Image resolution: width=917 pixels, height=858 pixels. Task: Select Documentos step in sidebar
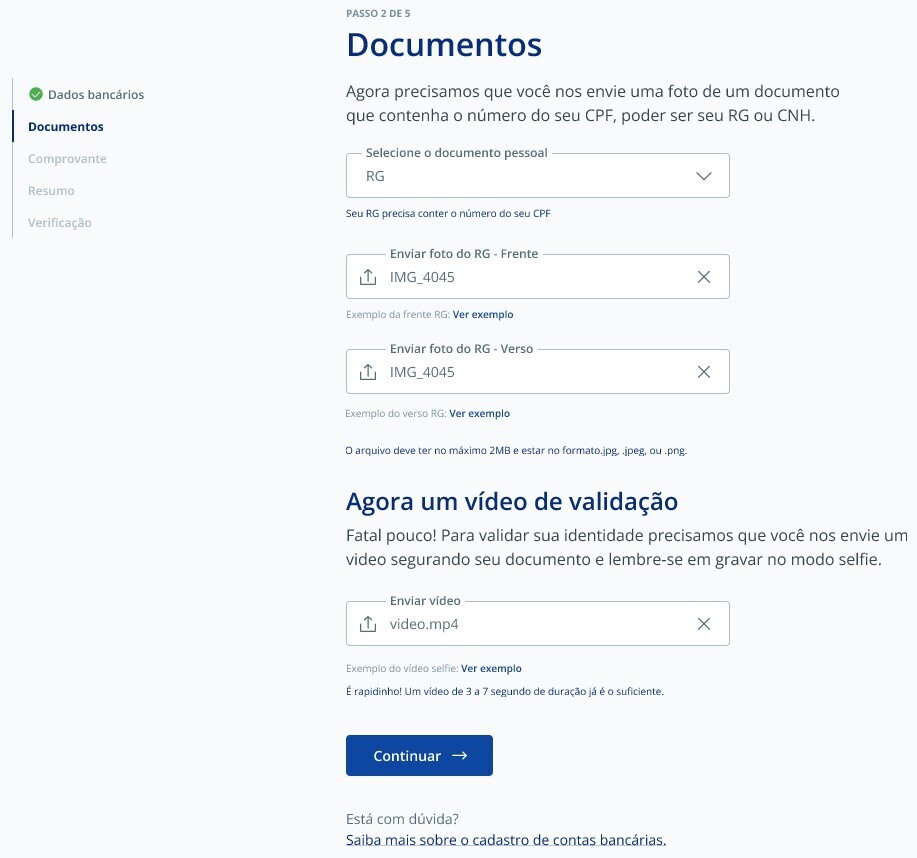tap(66, 127)
